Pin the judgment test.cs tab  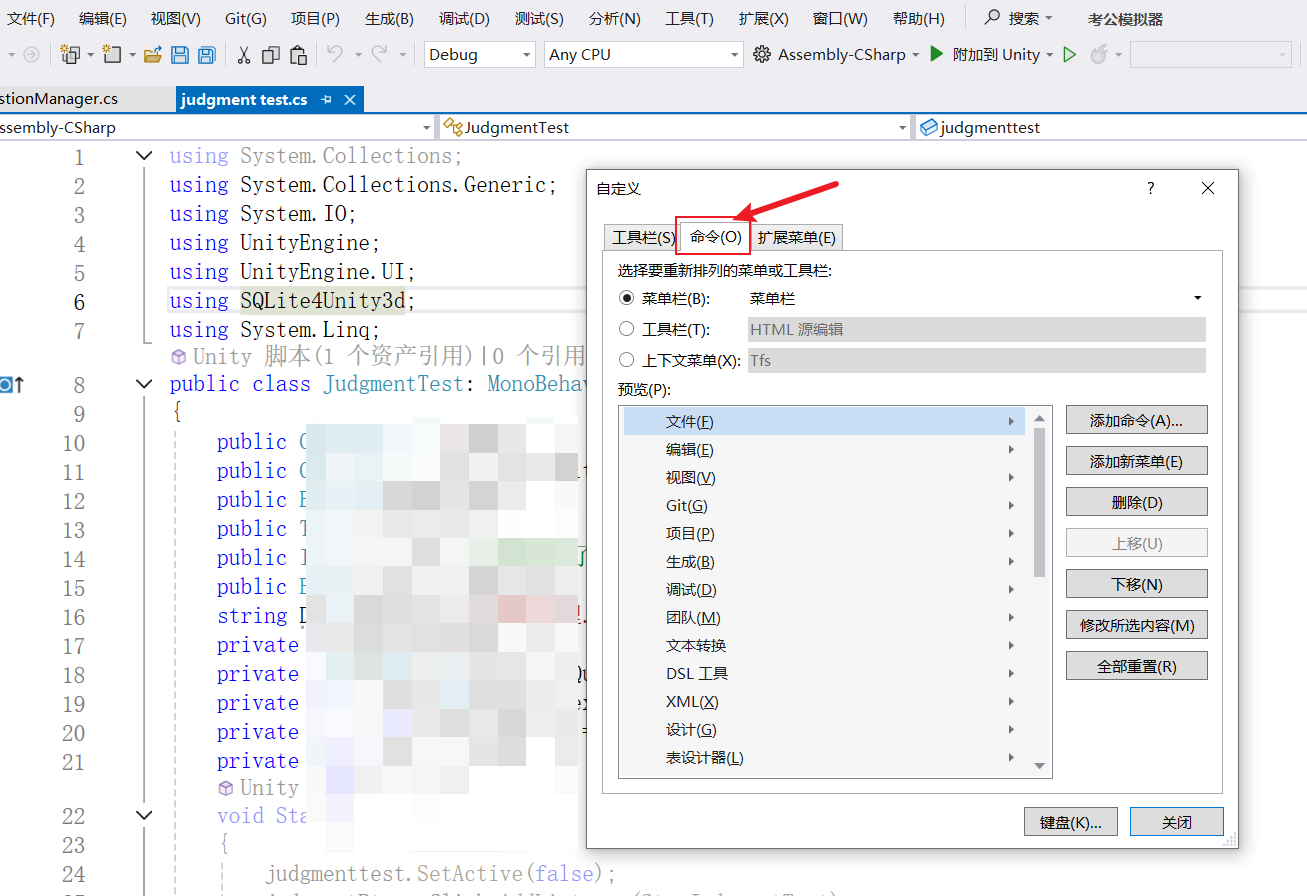pos(326,100)
